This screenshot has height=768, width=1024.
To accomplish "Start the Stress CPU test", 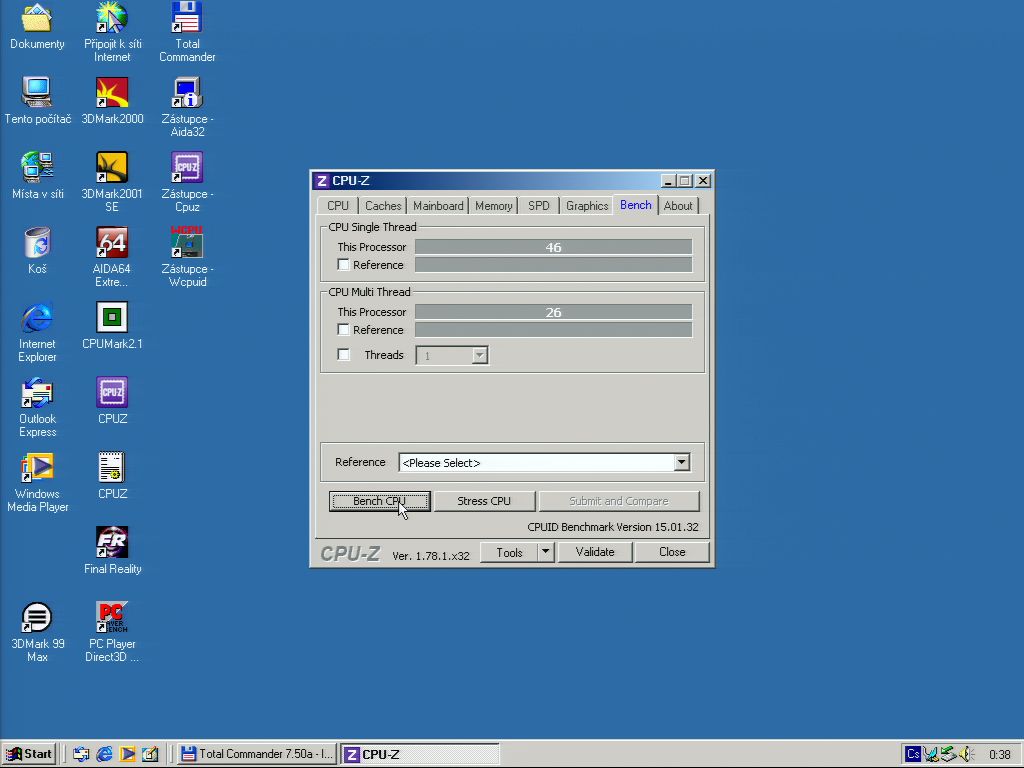I will pos(484,501).
